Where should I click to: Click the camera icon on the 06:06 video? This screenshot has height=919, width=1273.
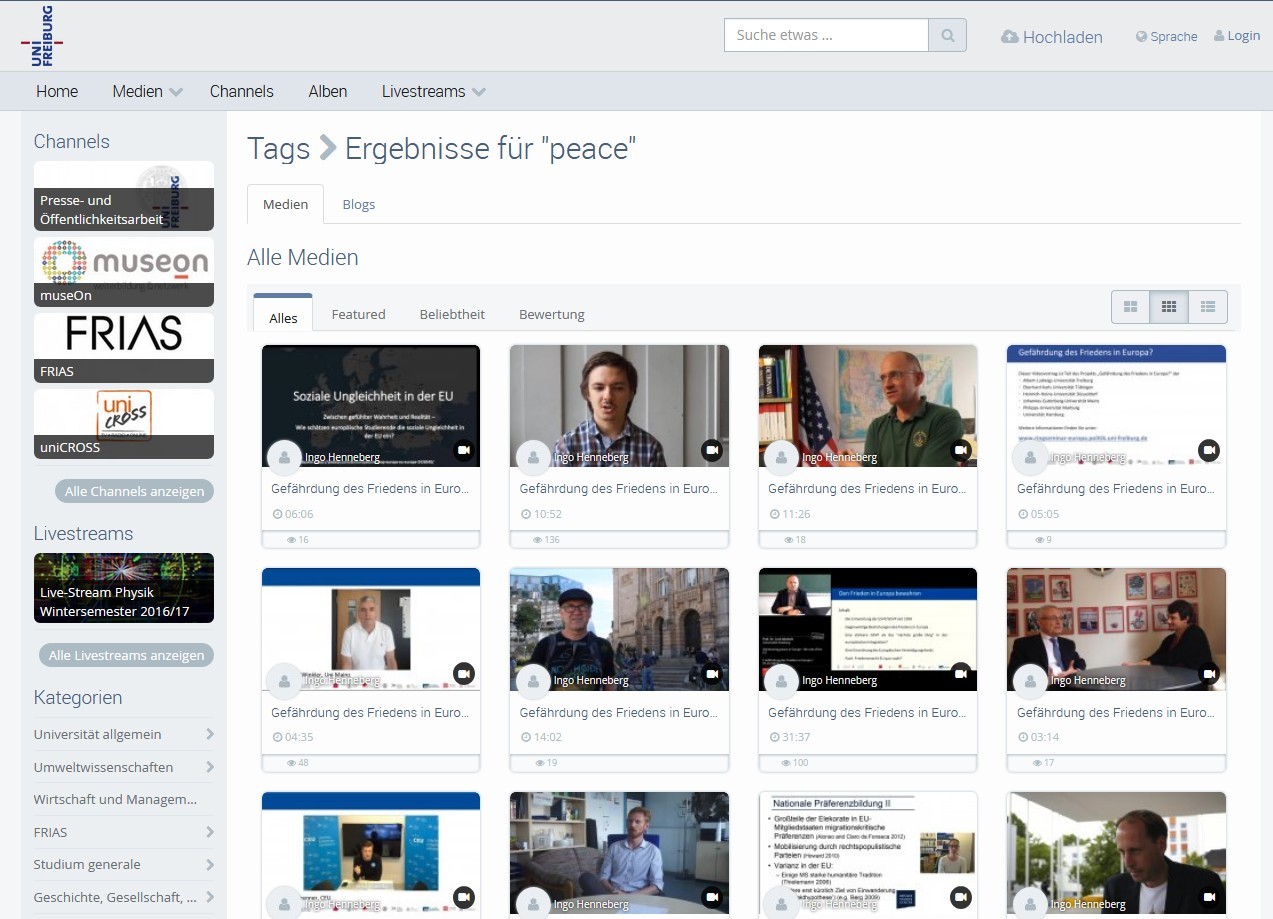[464, 450]
